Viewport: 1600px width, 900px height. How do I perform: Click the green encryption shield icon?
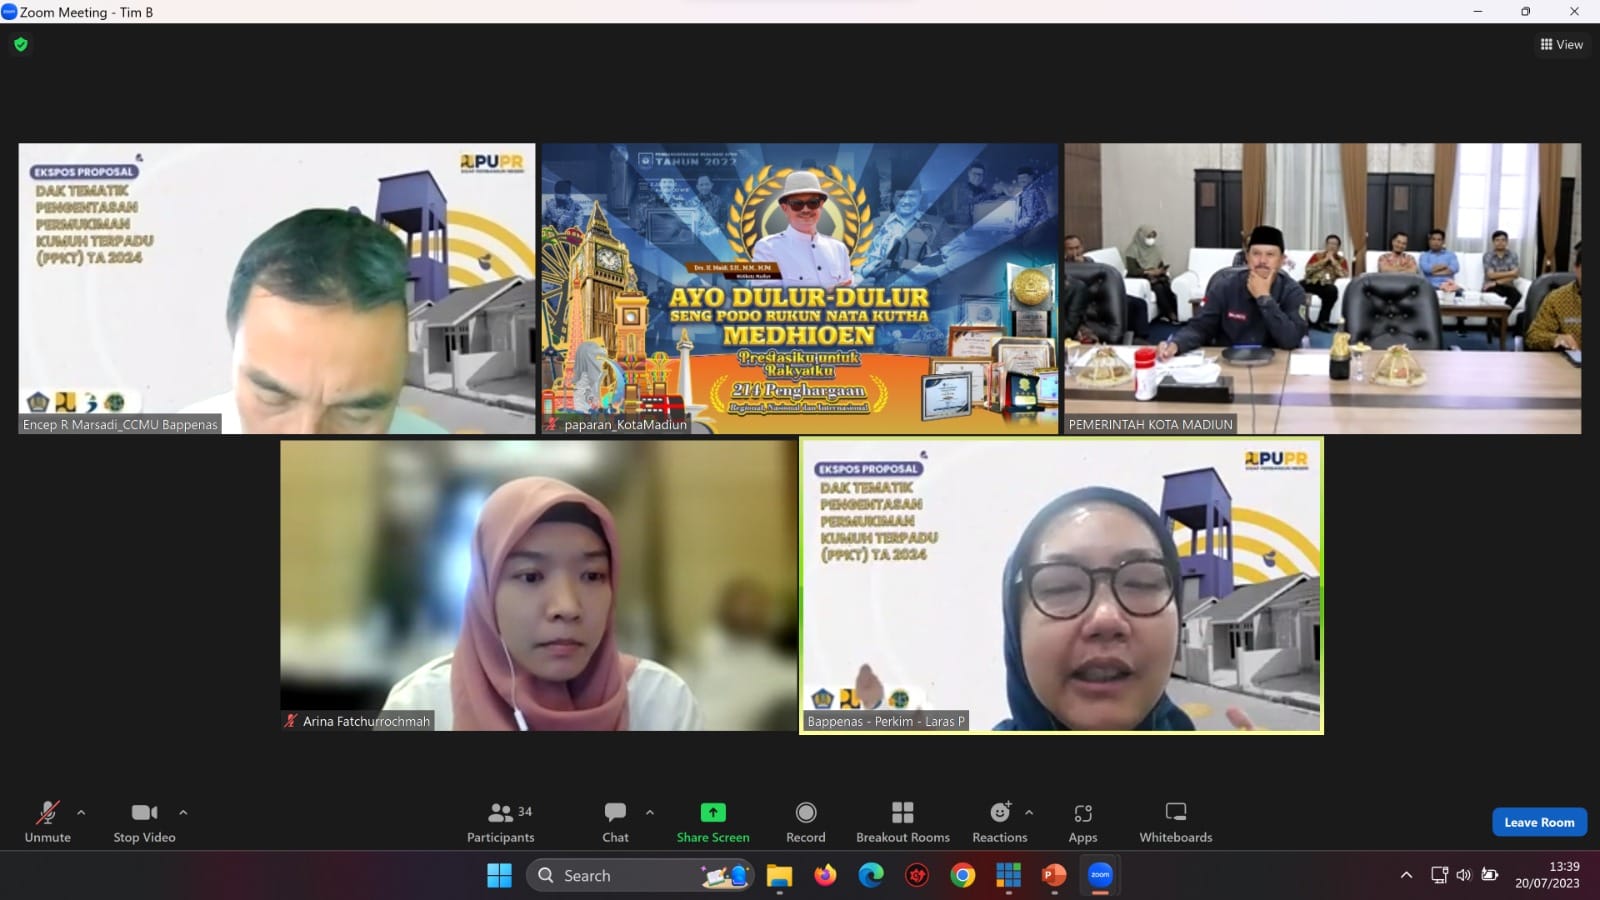point(21,44)
